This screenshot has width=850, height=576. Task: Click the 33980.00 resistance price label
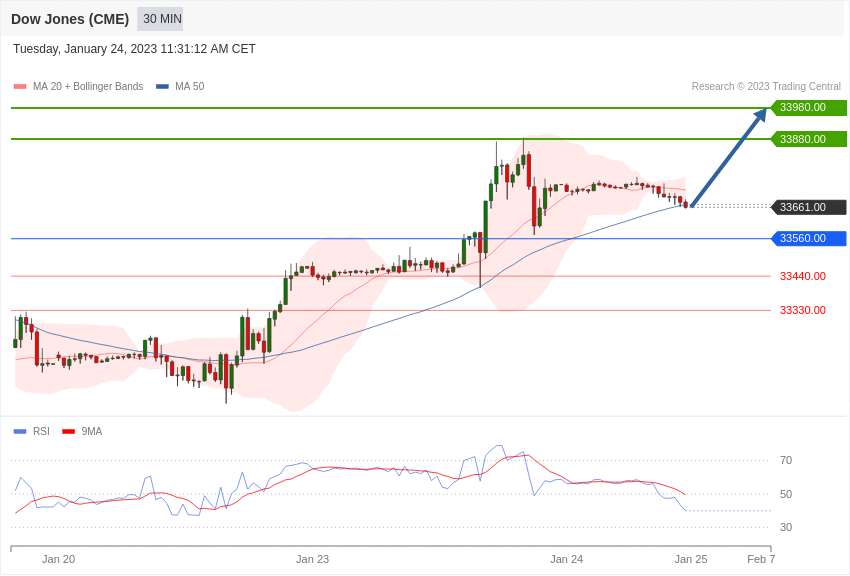click(x=809, y=107)
